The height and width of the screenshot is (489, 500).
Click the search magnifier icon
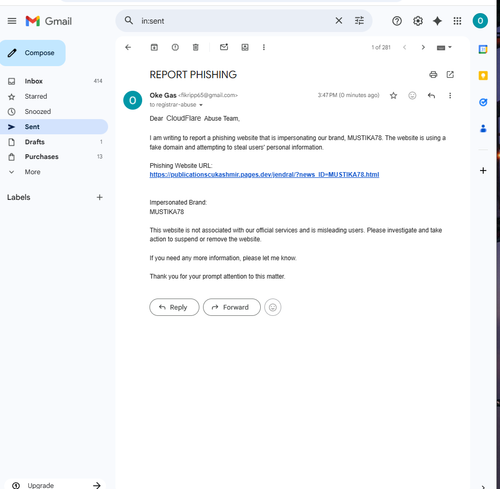click(129, 21)
